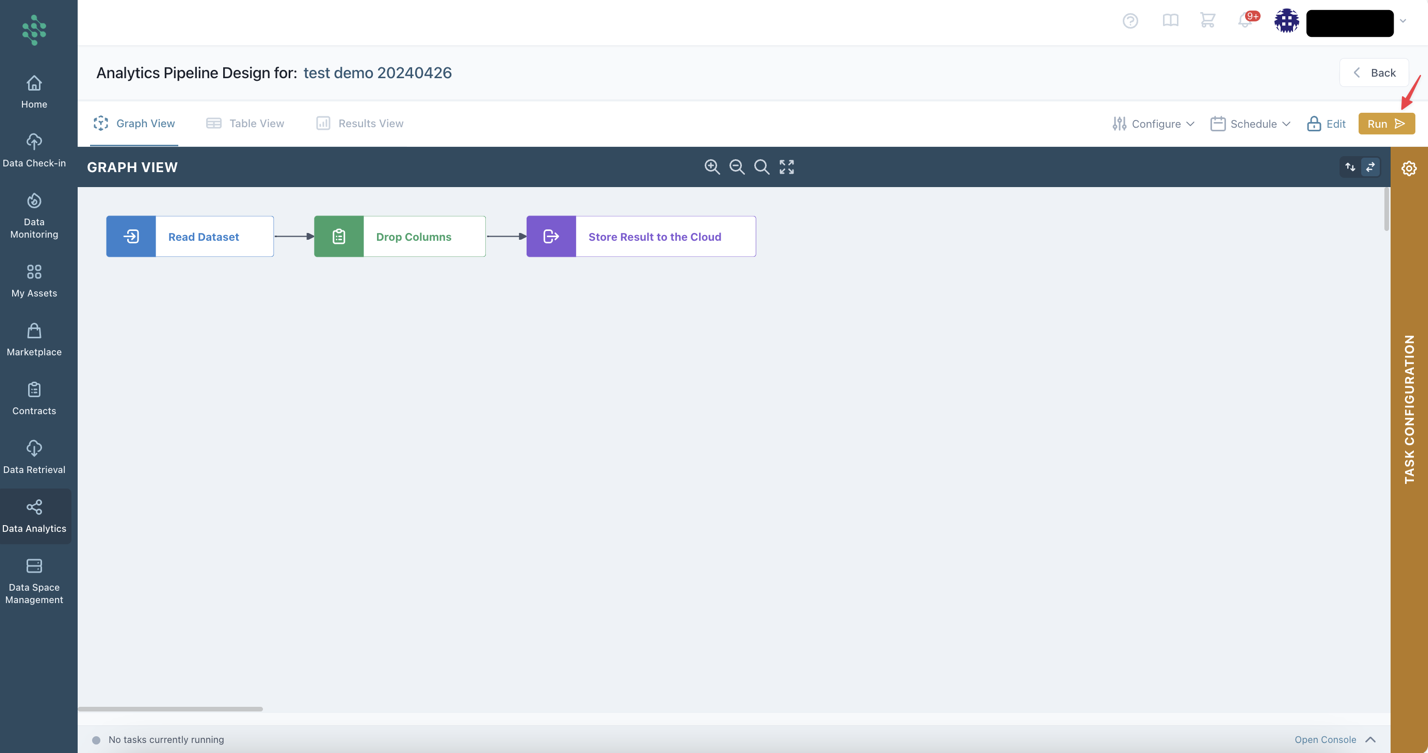Click the zoom in magnifier icon
Screen dimensions: 1428x753
712,167
